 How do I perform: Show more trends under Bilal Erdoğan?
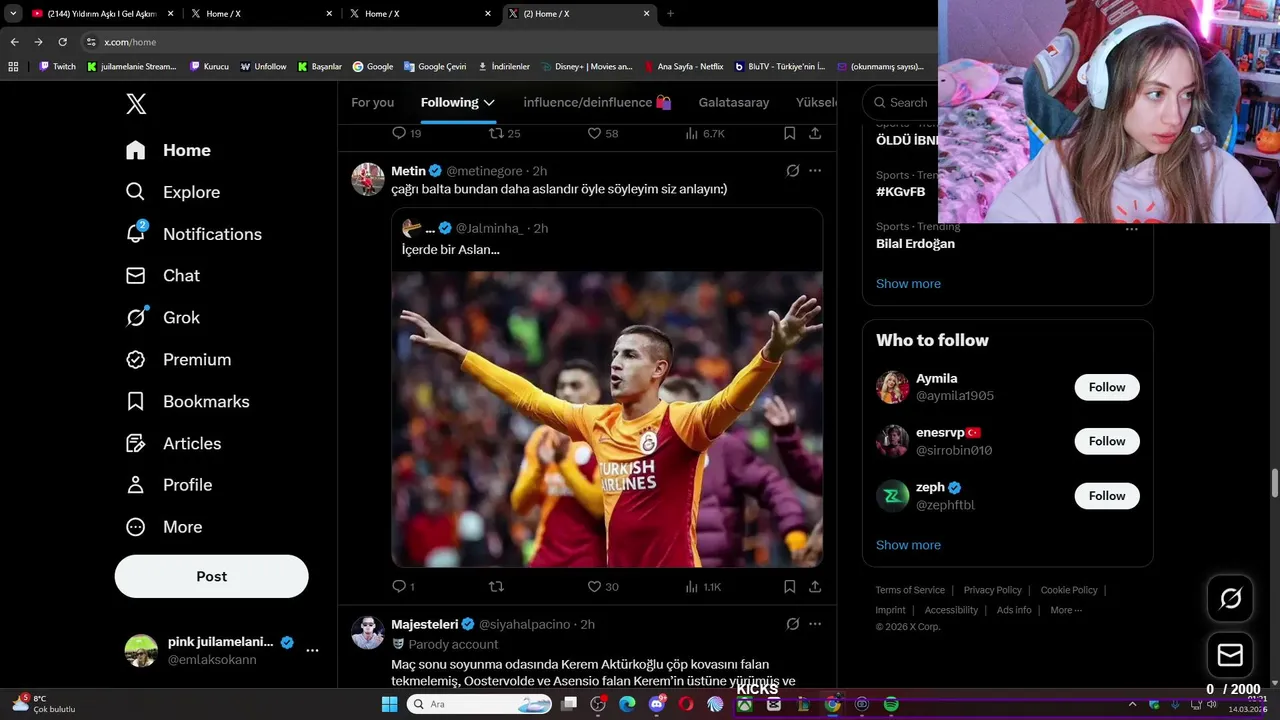(x=908, y=284)
